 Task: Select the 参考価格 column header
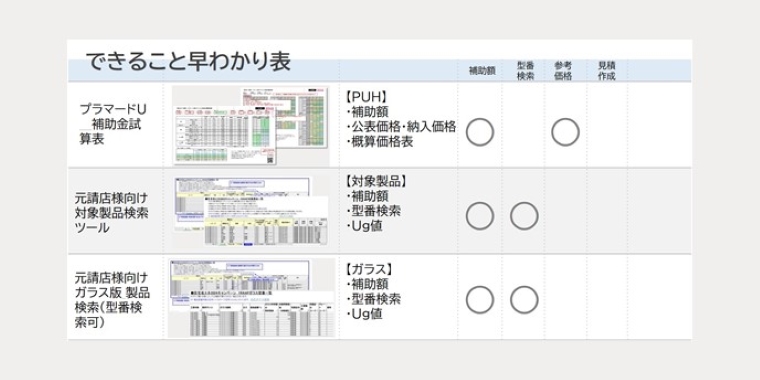(563, 71)
